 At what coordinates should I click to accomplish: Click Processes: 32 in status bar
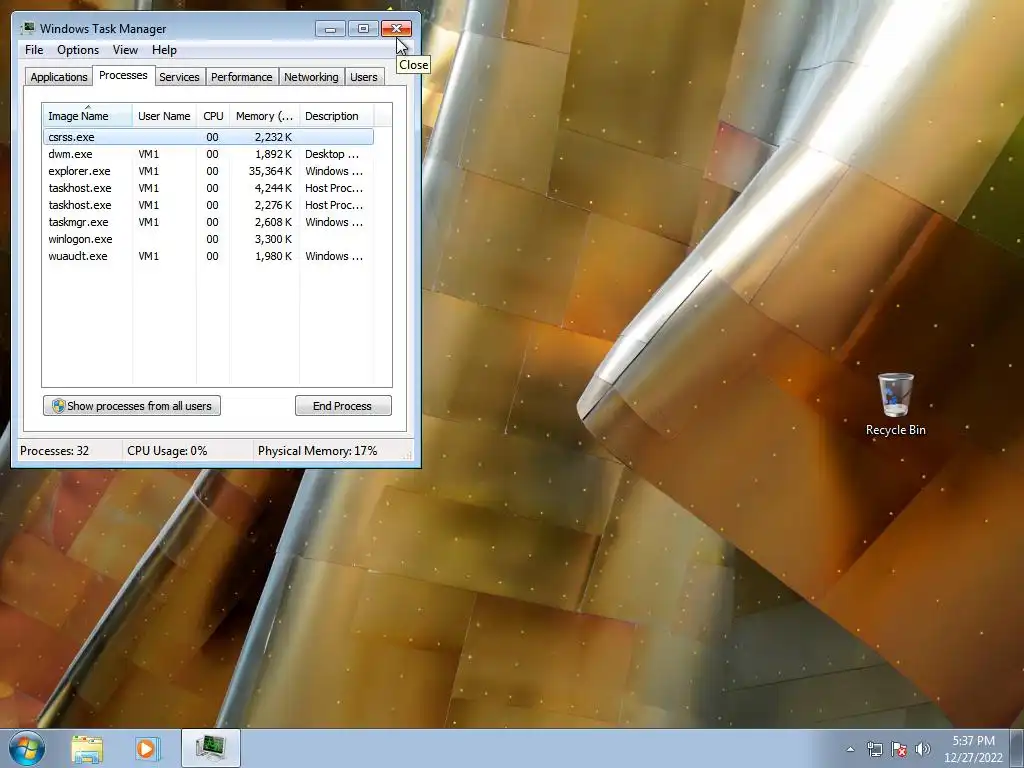[x=54, y=451]
